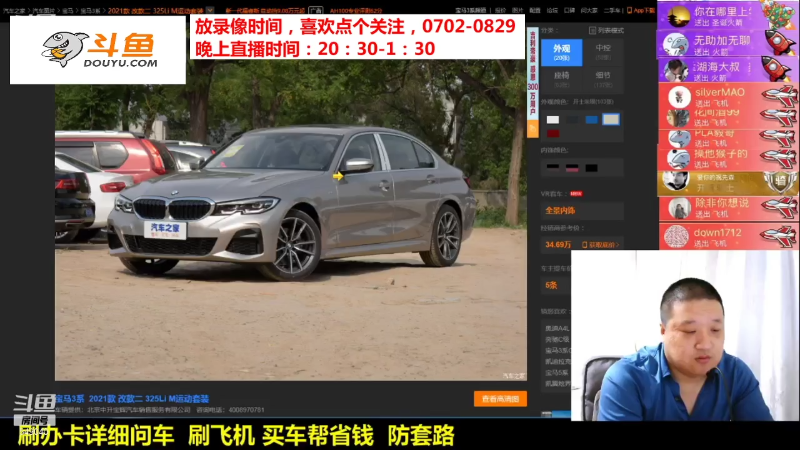Screen dimensions: 800x450
Task: Select the 外观 exterior photo category
Action: coord(561,52)
